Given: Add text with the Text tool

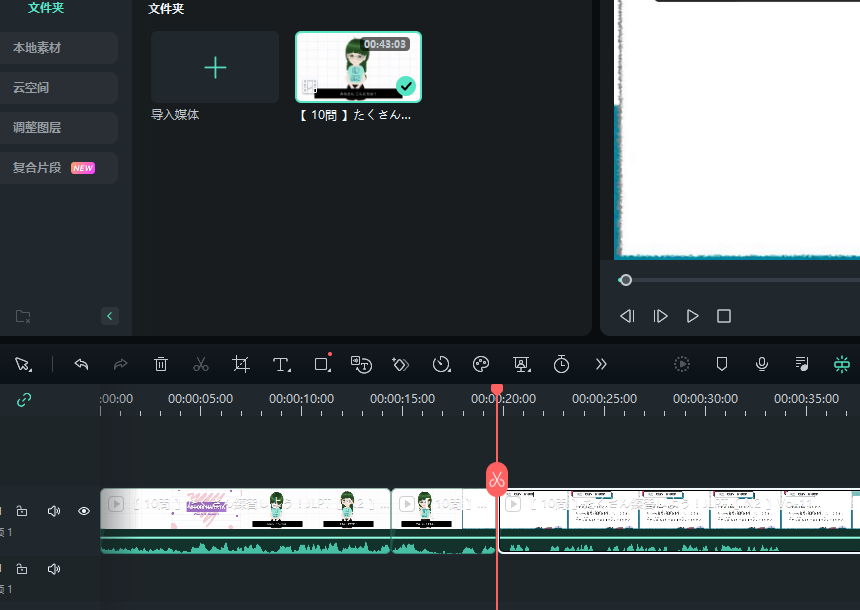Looking at the screenshot, I should [282, 365].
